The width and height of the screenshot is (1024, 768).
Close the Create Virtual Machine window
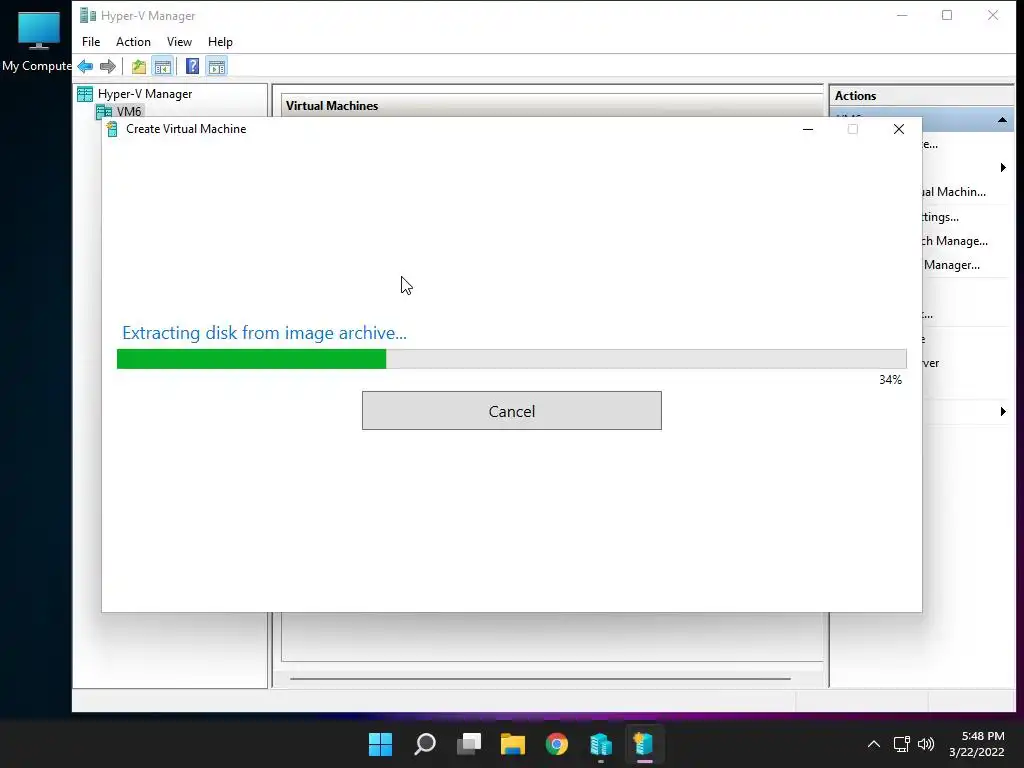tap(899, 129)
